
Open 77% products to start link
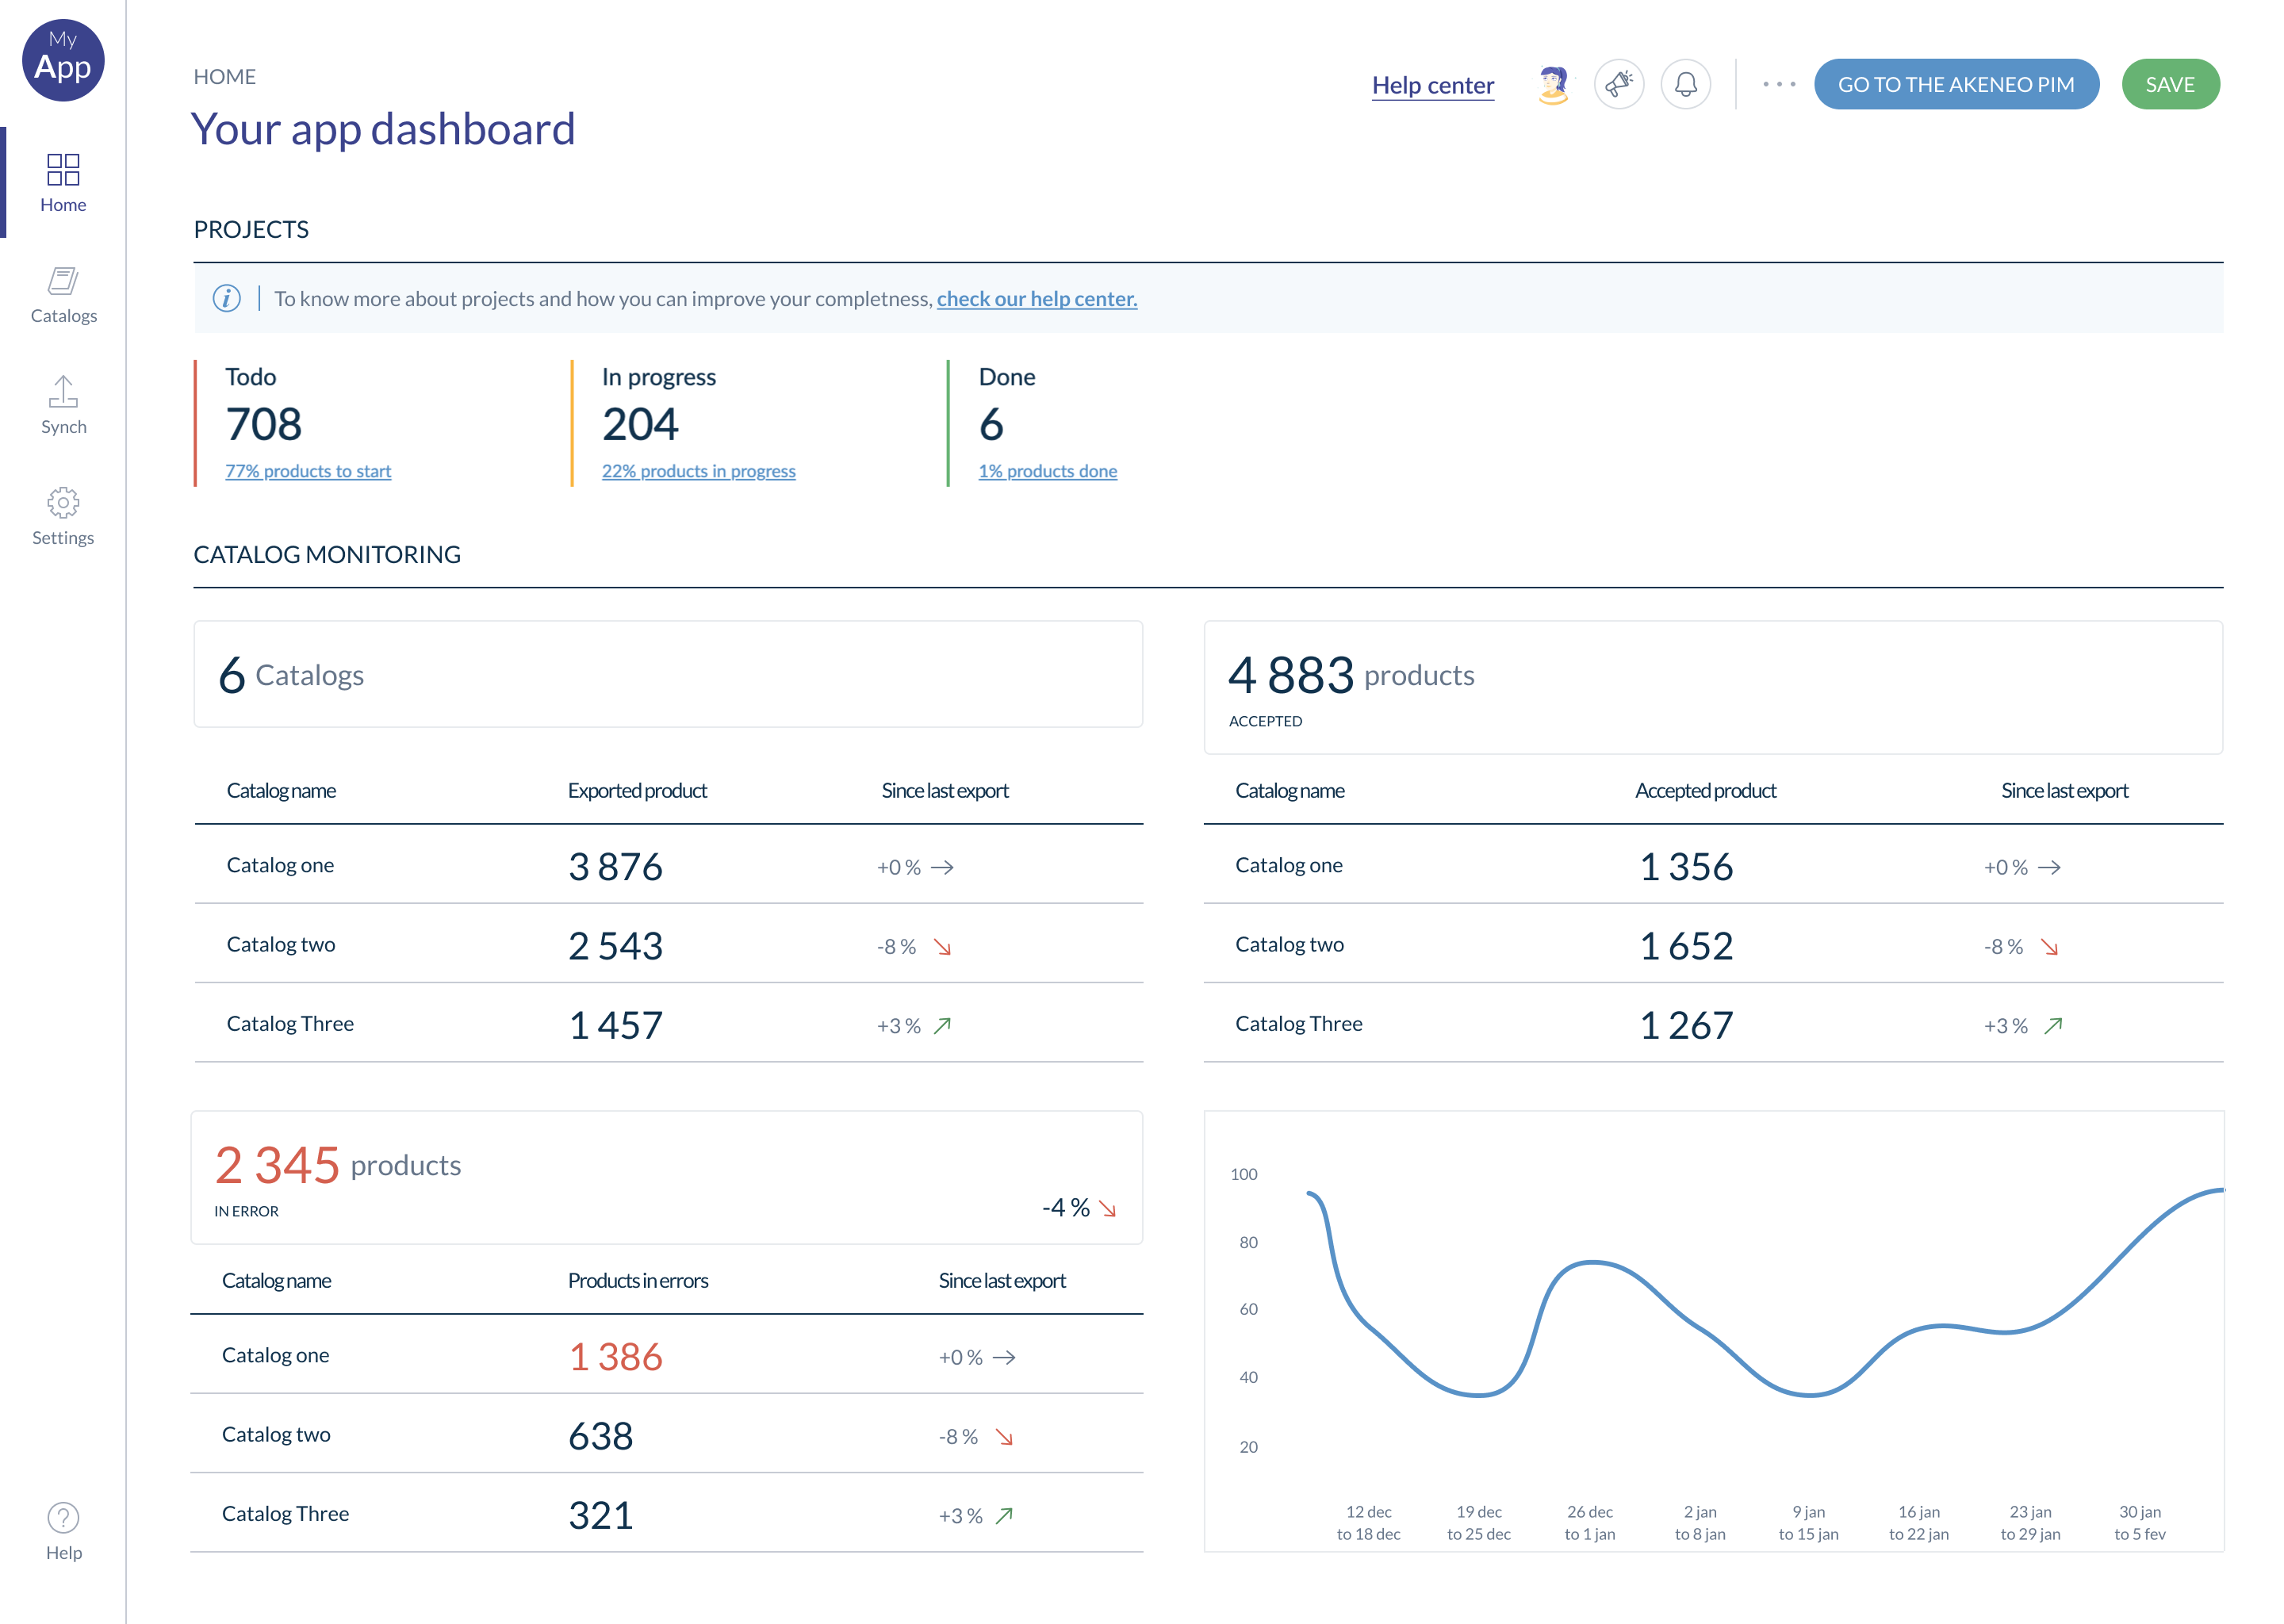point(308,471)
